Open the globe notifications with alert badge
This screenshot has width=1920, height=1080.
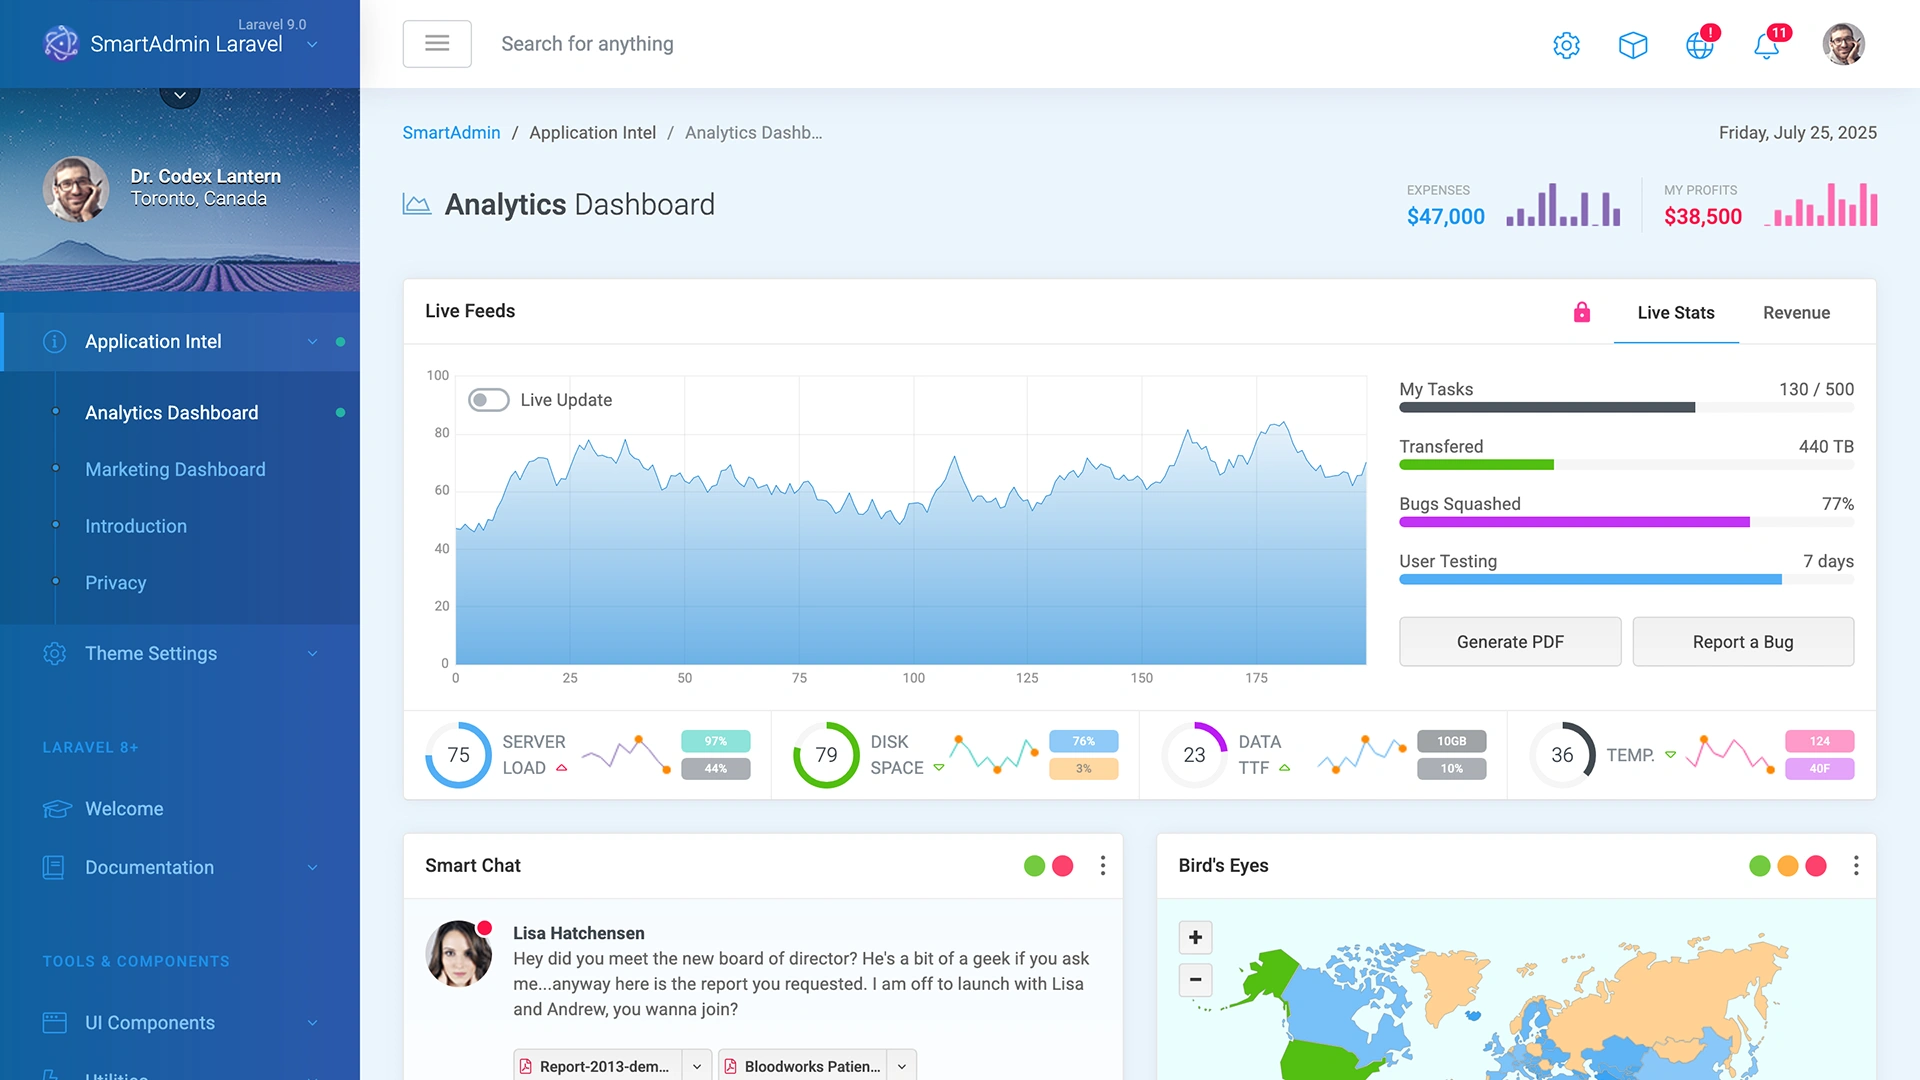pos(1701,46)
